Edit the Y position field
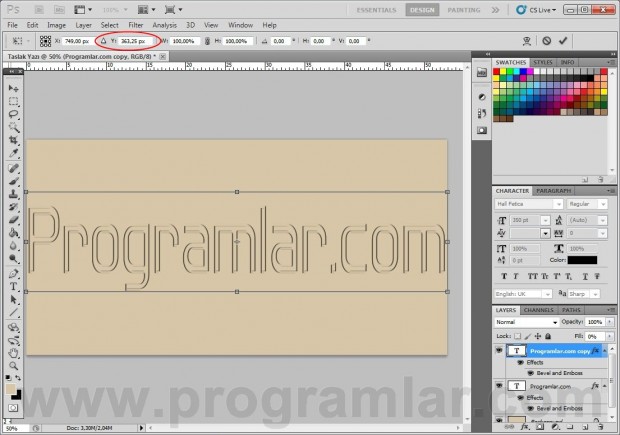Screen dimensions: 620x435 pyautogui.click(x=134, y=41)
